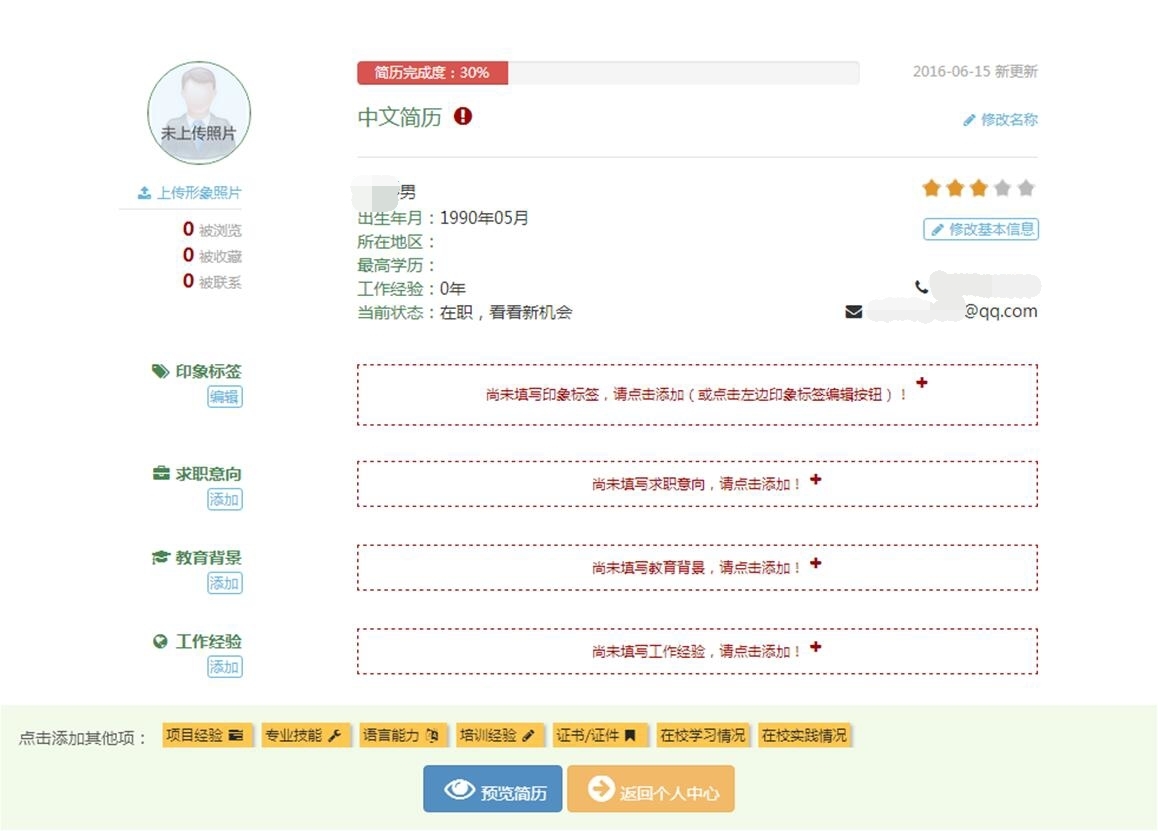This screenshot has width=1158, height=831.
Task: Click the profile photo placeholder avatar
Action: tap(199, 113)
